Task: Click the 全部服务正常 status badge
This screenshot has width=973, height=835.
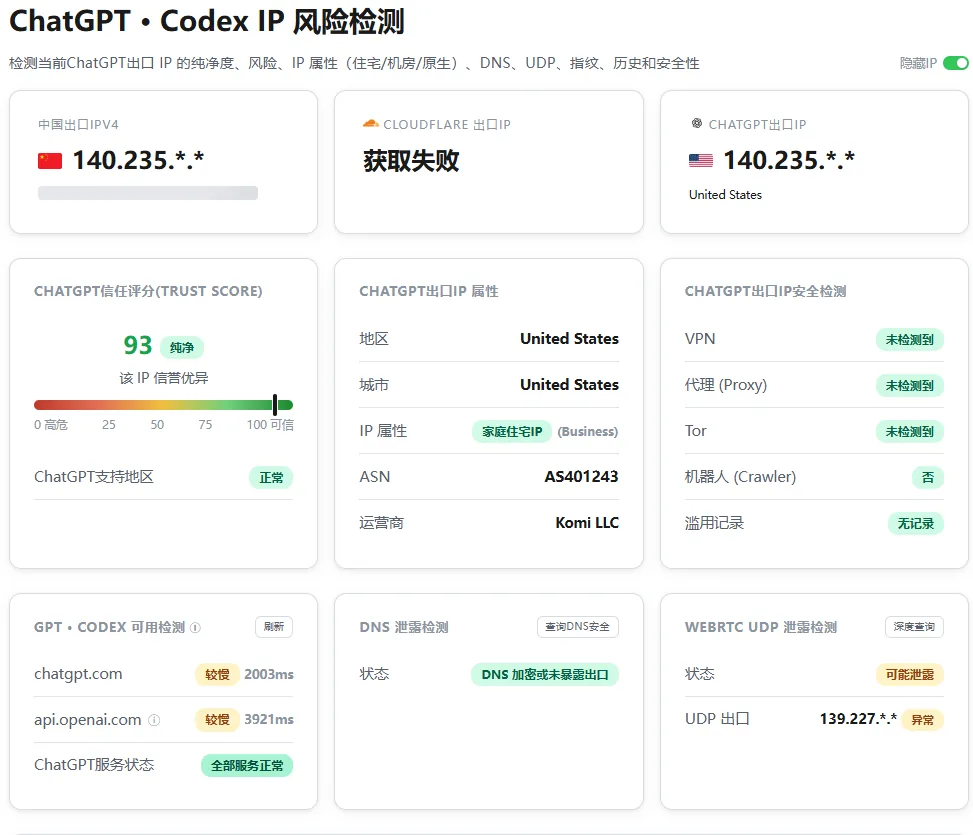Action: pos(247,766)
